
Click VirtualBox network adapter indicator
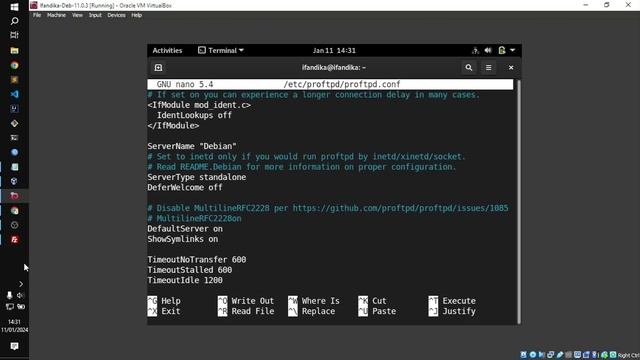(x=551, y=355)
